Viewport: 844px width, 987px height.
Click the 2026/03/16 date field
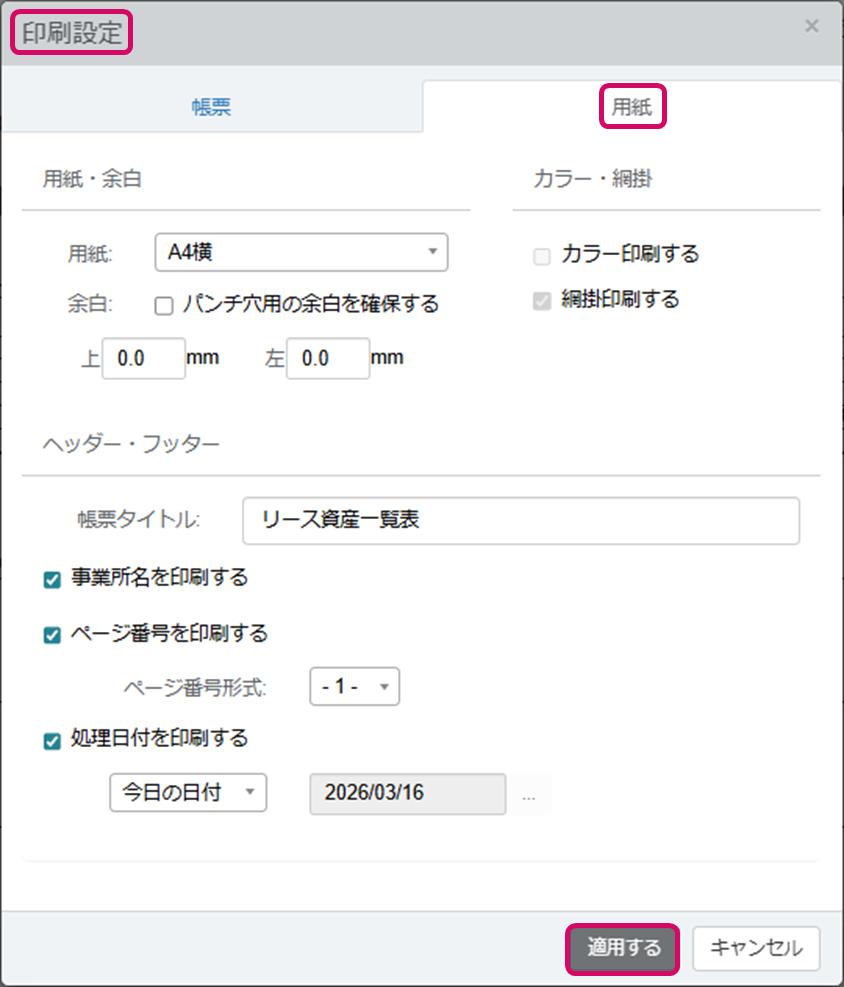409,793
